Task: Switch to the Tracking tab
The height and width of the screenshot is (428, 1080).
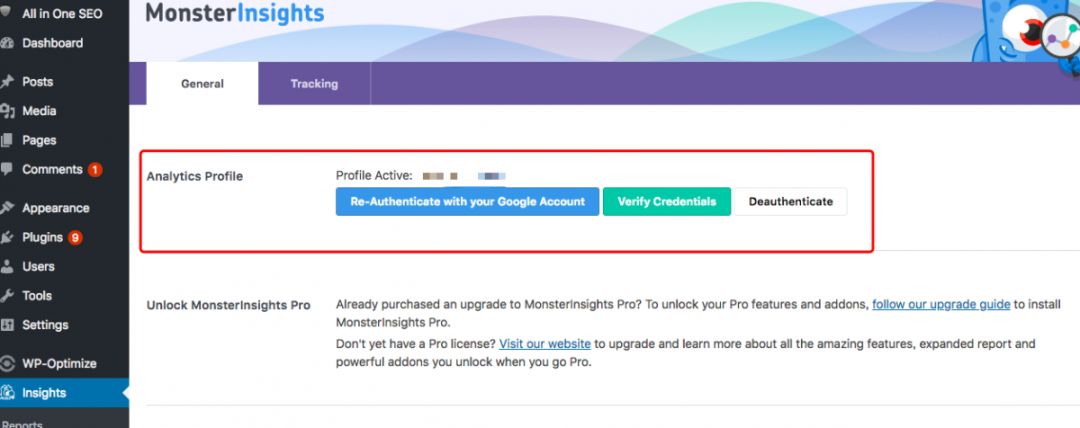Action: (314, 84)
